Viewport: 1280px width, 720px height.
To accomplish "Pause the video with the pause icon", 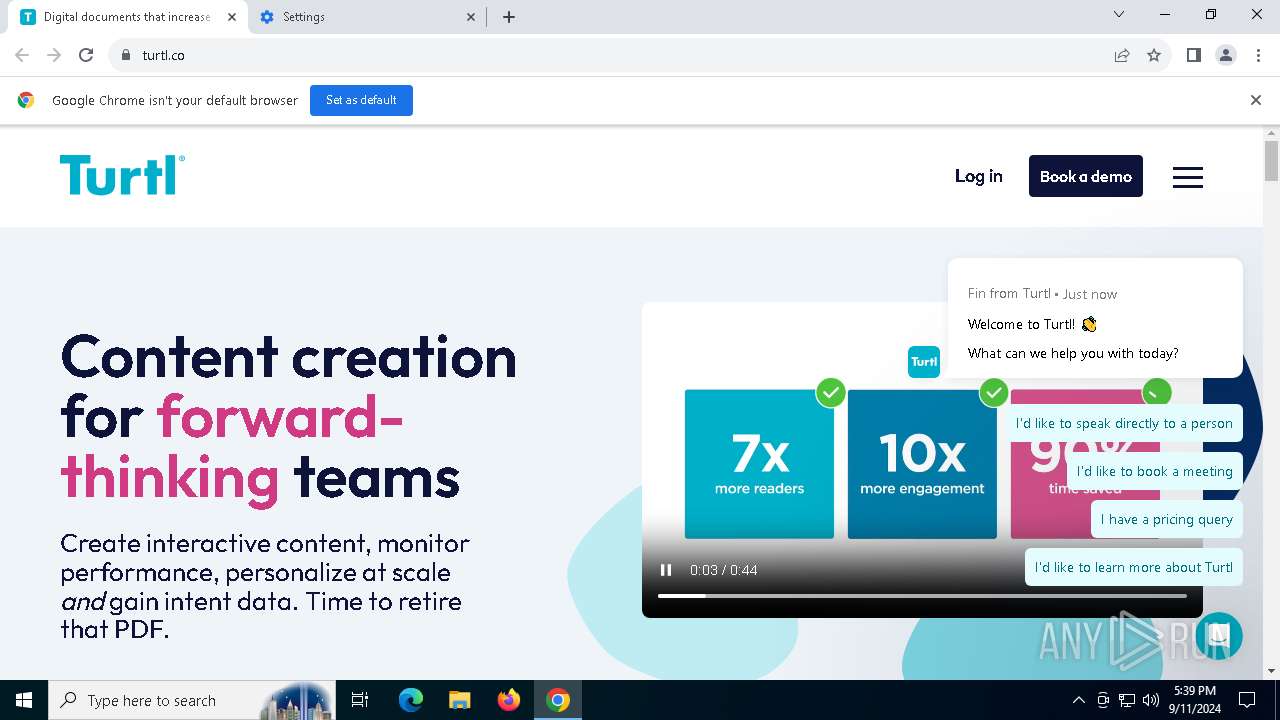I will pyautogui.click(x=666, y=570).
